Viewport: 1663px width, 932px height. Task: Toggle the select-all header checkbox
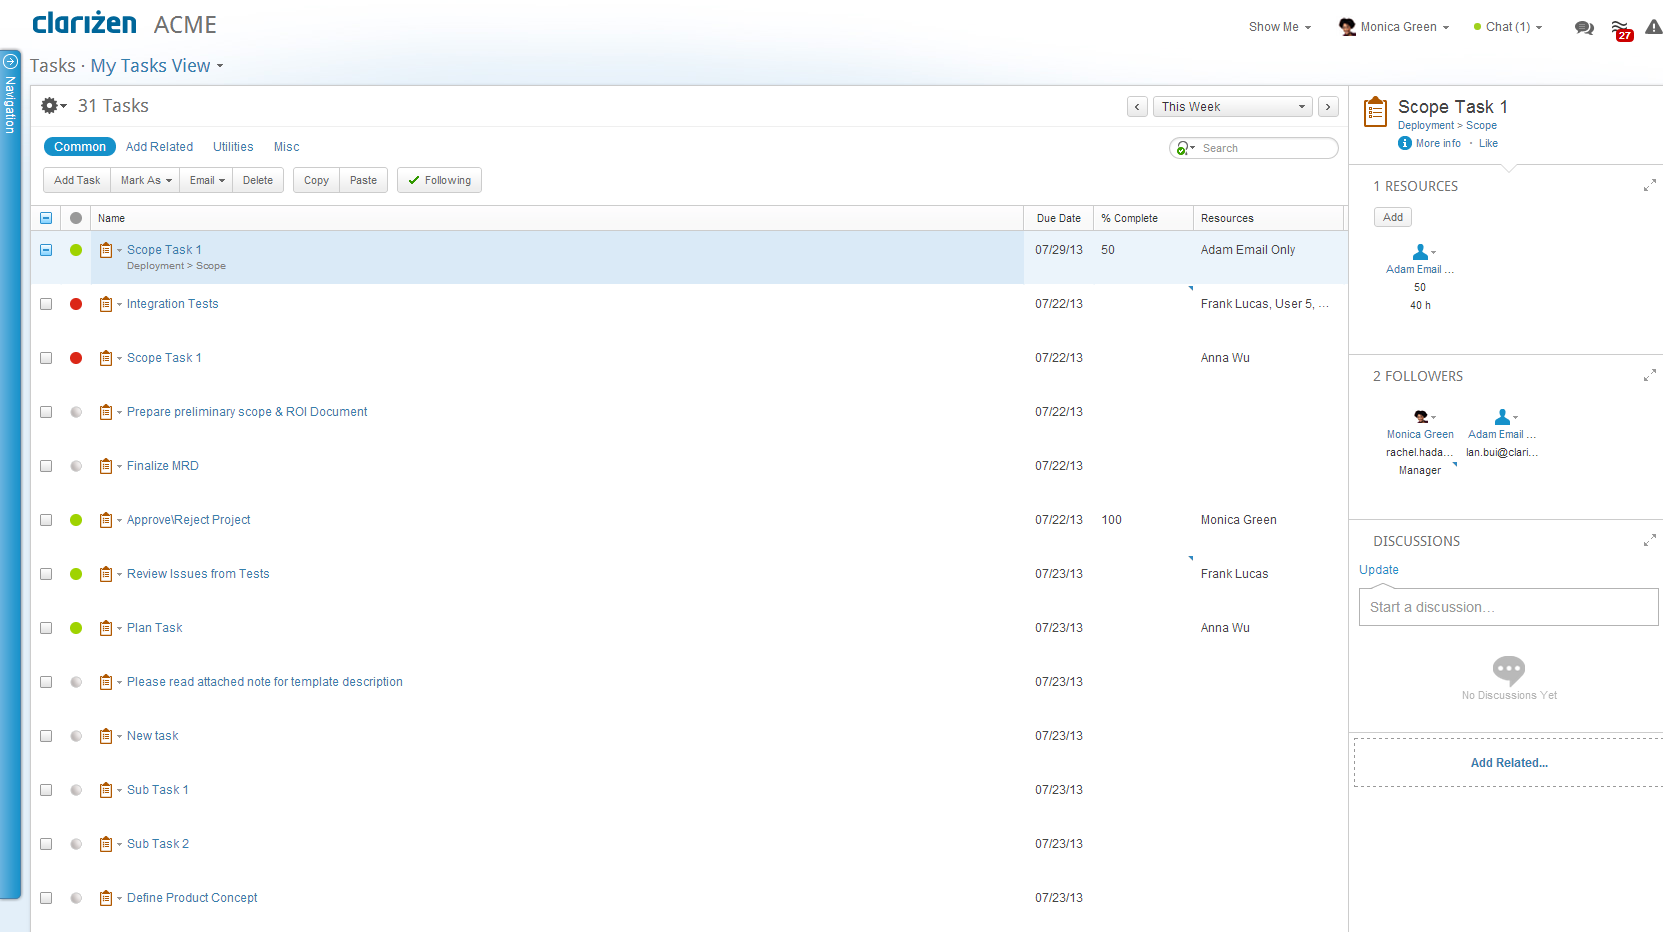pyautogui.click(x=46, y=218)
